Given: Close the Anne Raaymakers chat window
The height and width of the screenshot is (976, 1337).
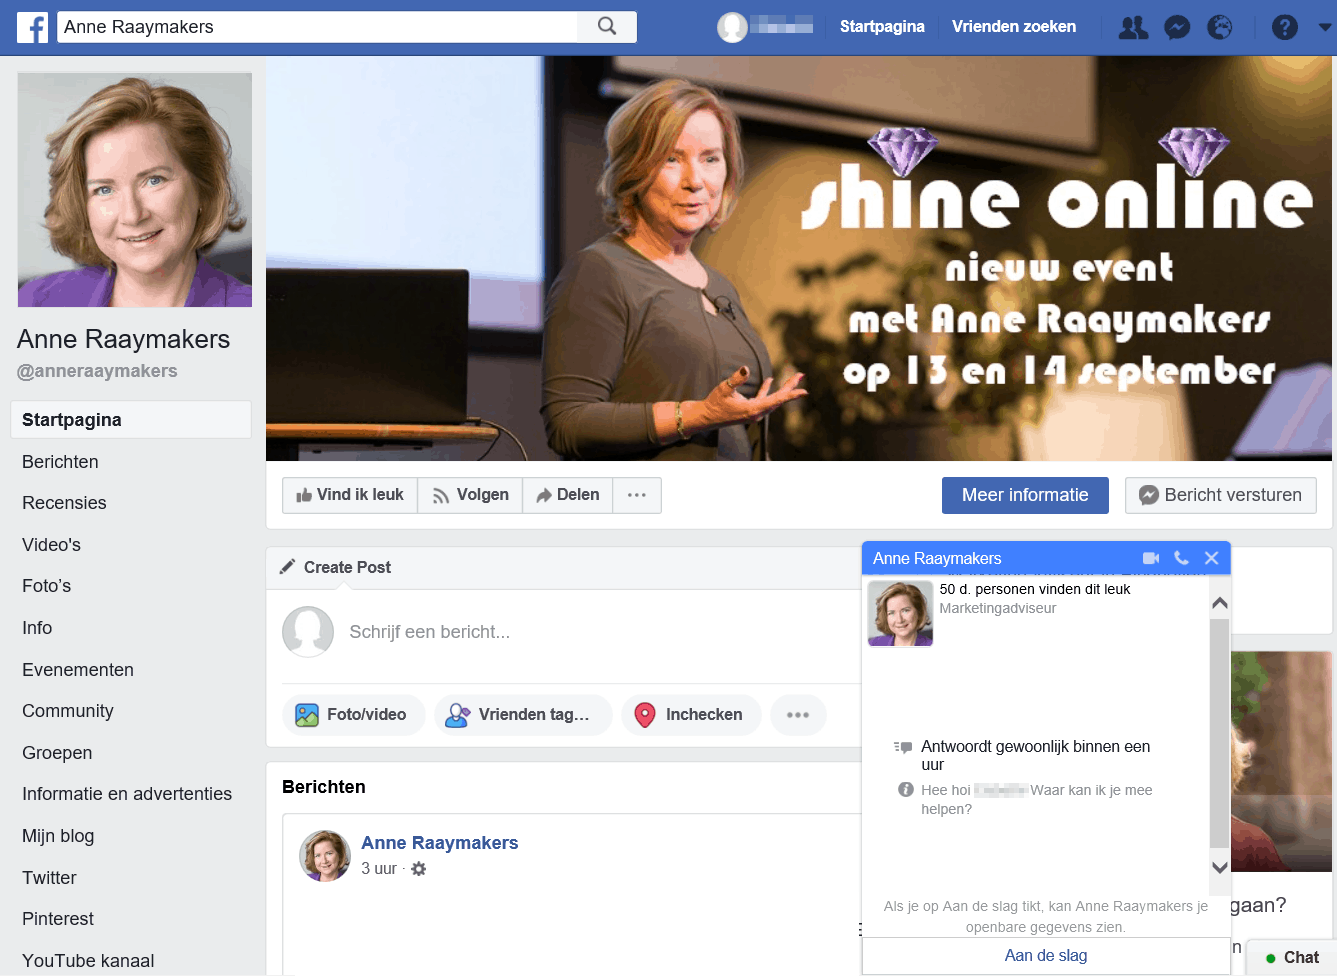Looking at the screenshot, I should [x=1211, y=558].
